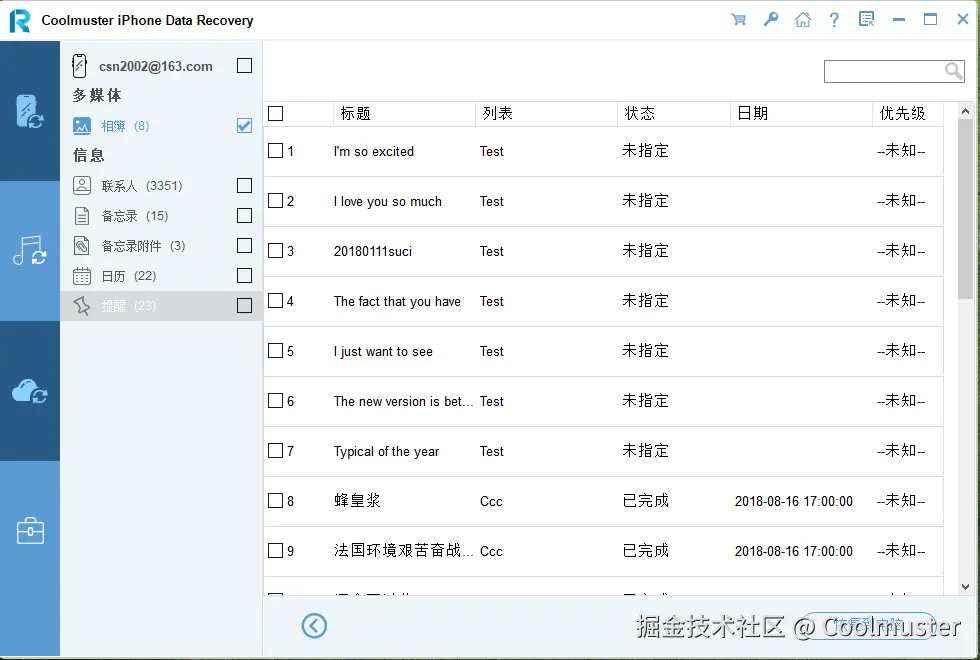Check row 5 'I just want to see' checkbox
The image size is (980, 660).
click(x=276, y=351)
